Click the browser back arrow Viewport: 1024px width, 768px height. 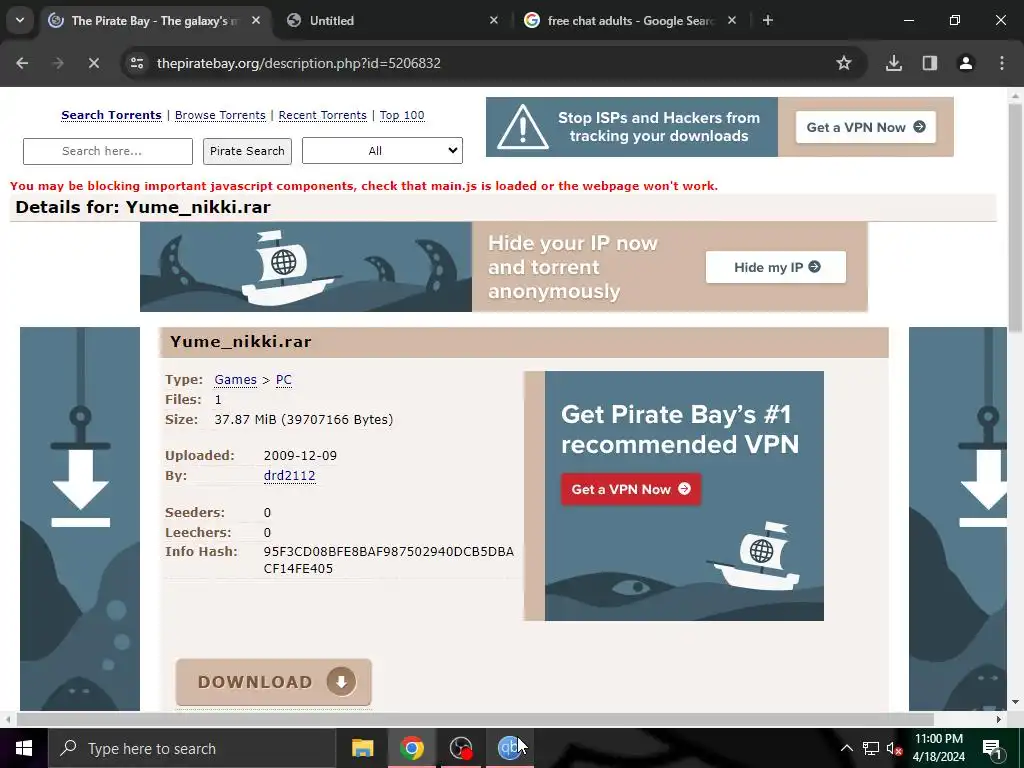point(22,63)
